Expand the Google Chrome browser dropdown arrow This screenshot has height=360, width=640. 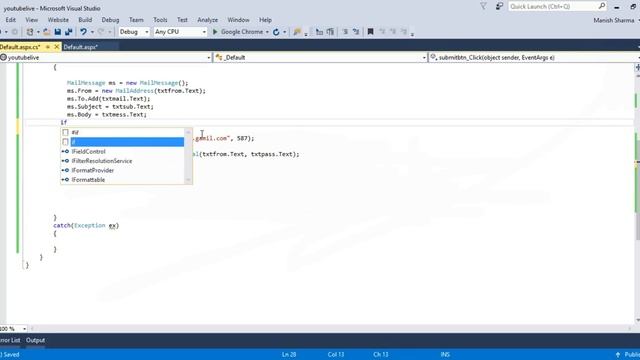click(x=267, y=32)
